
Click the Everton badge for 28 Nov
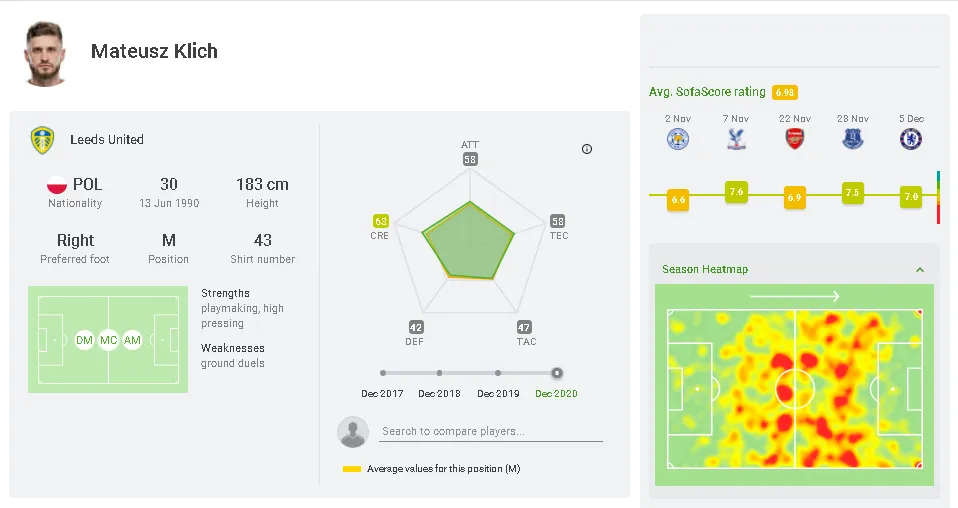point(853,139)
